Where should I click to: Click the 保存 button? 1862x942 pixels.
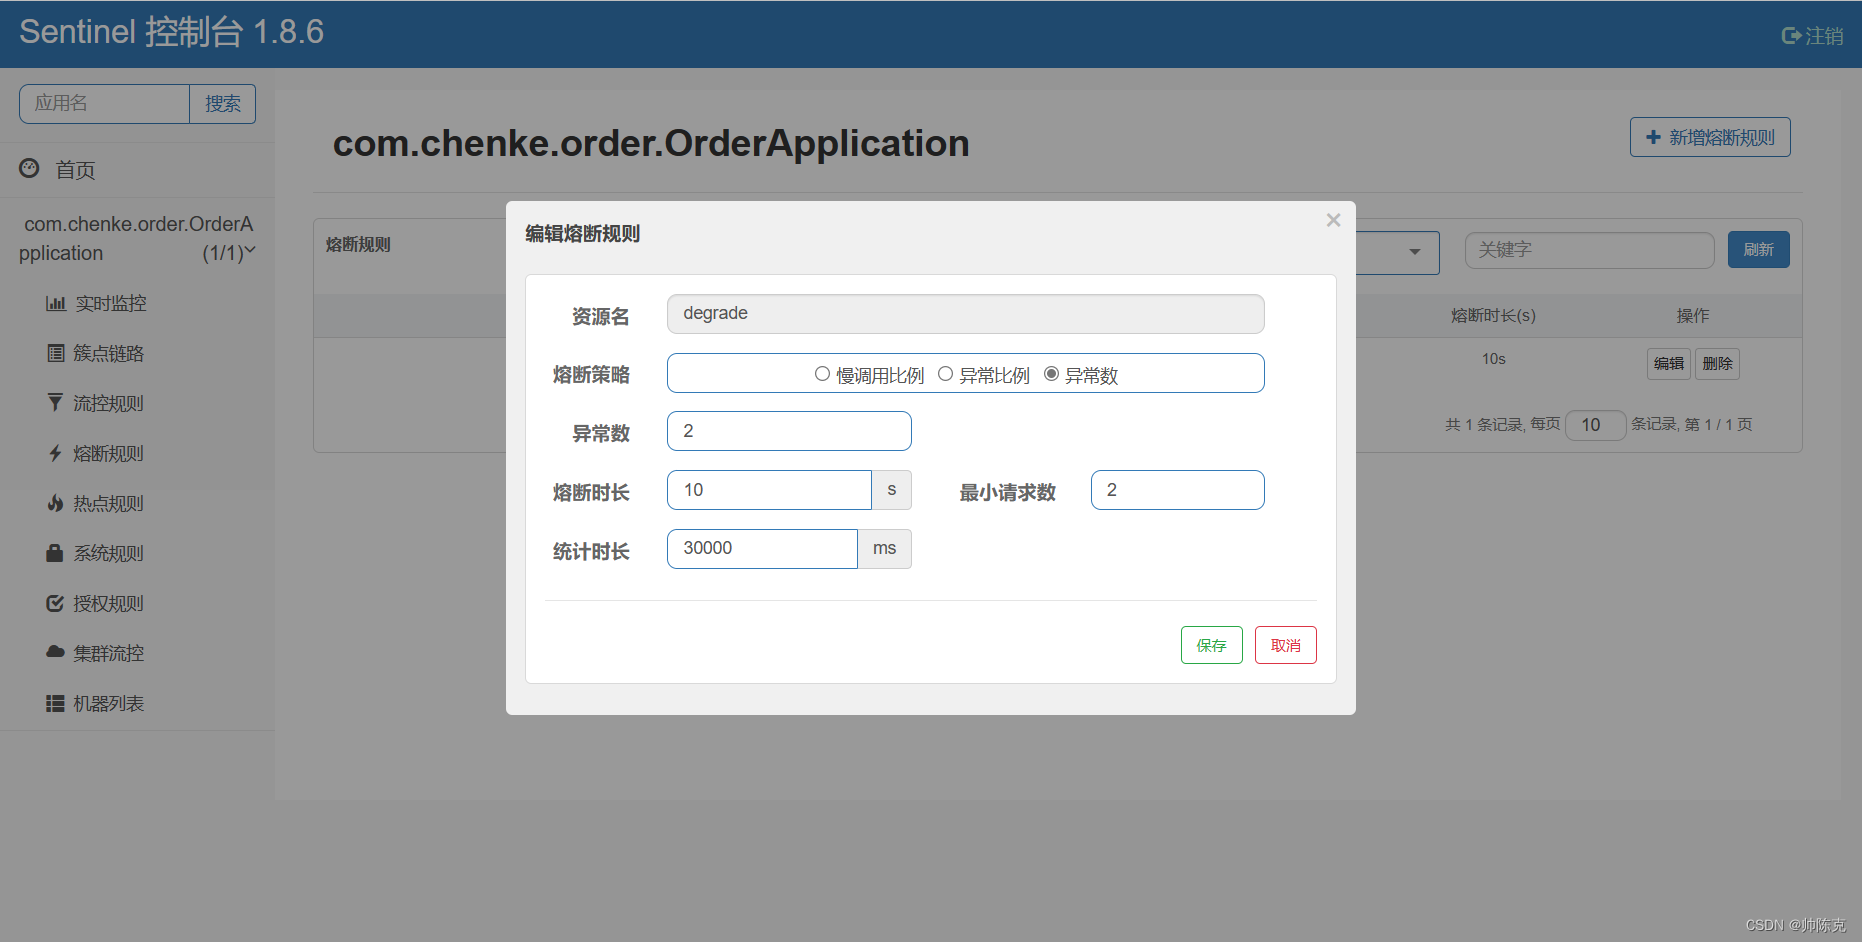(1212, 645)
